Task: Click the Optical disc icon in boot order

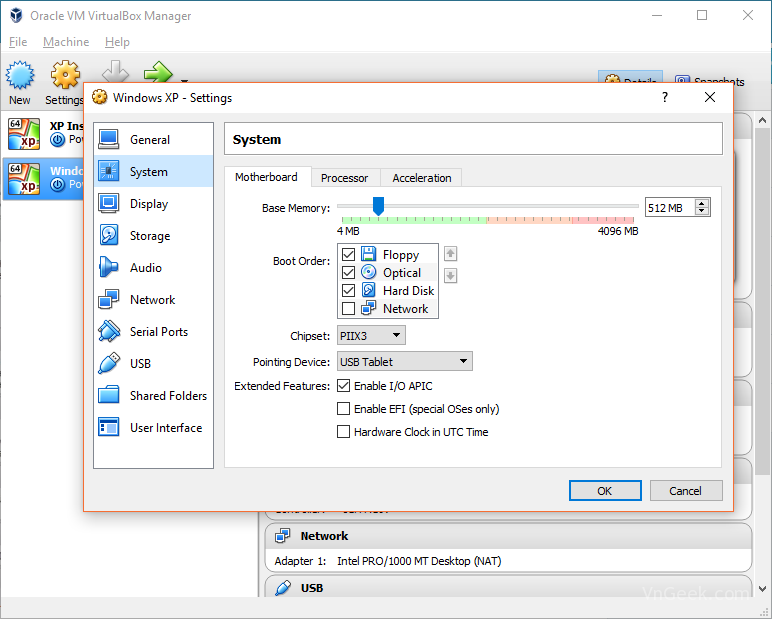Action: click(368, 272)
